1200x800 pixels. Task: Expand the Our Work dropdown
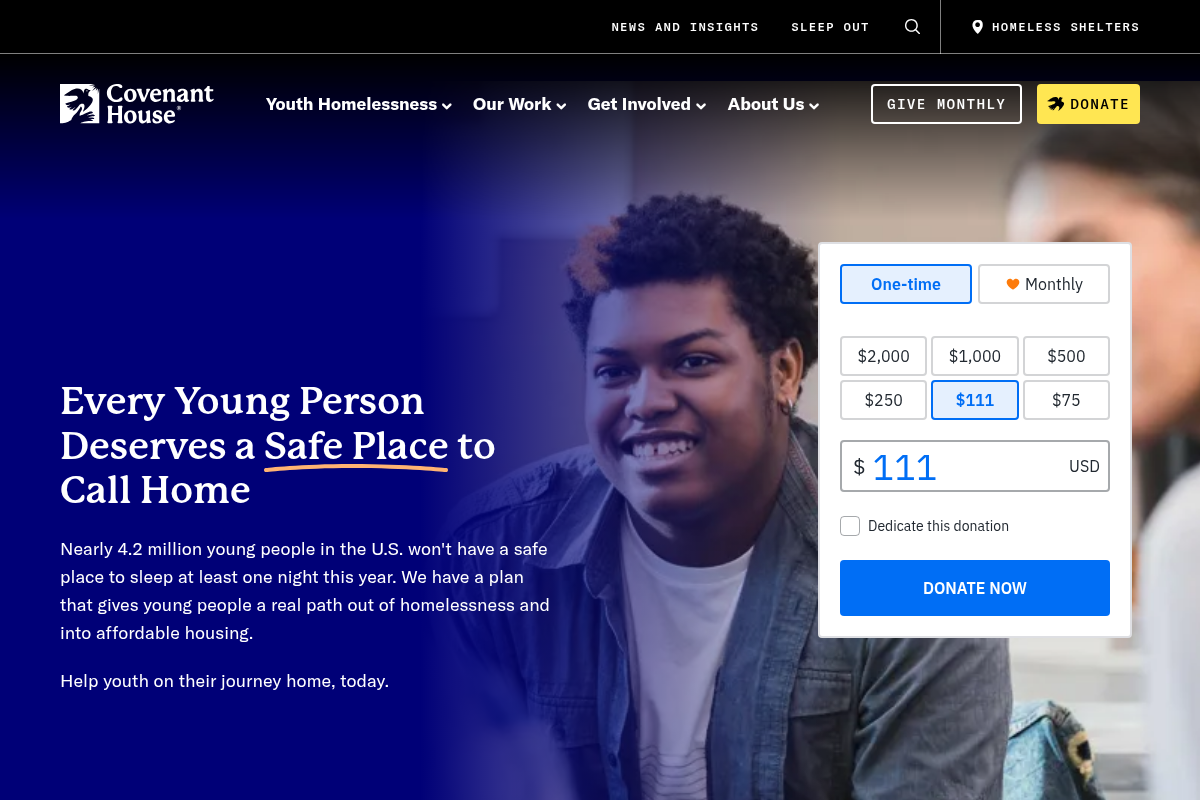coord(520,104)
